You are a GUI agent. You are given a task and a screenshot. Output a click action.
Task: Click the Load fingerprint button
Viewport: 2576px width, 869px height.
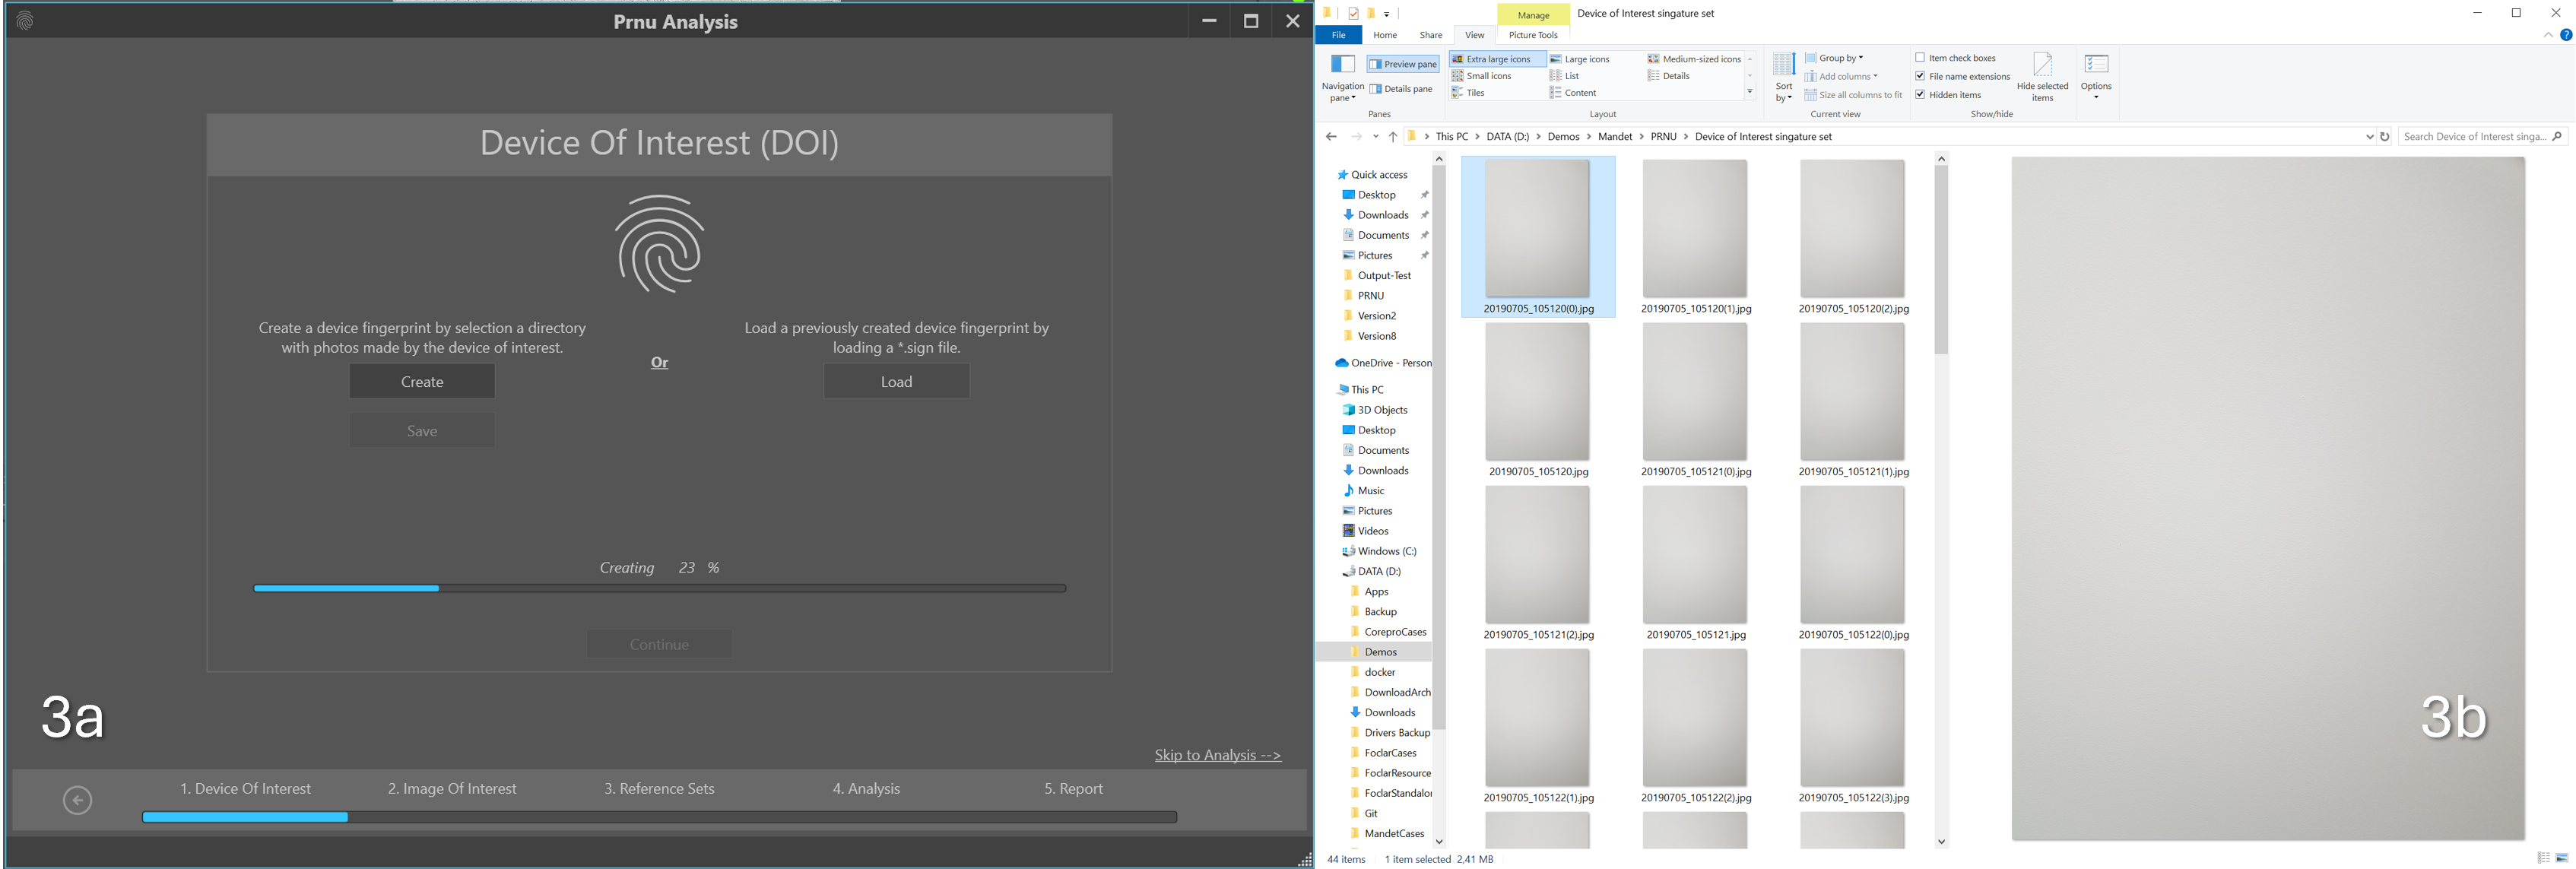[896, 382]
